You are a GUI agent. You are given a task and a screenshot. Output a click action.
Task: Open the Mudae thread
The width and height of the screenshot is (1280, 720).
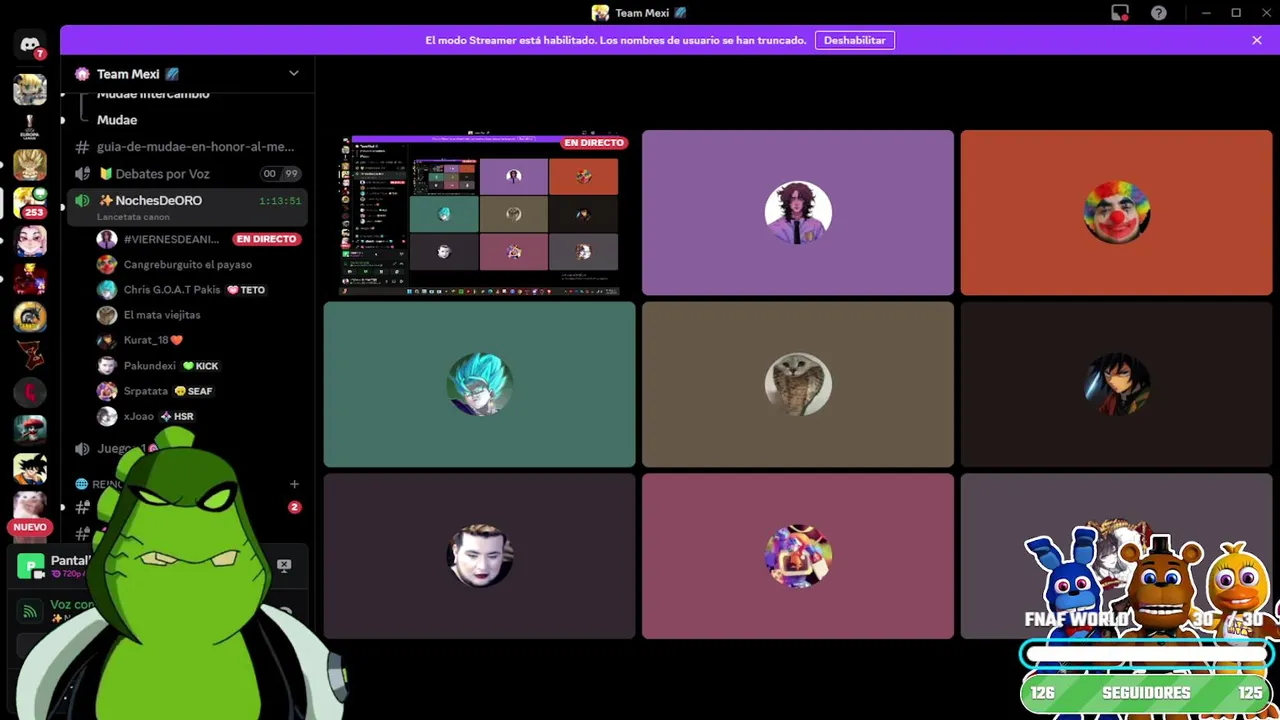(117, 120)
